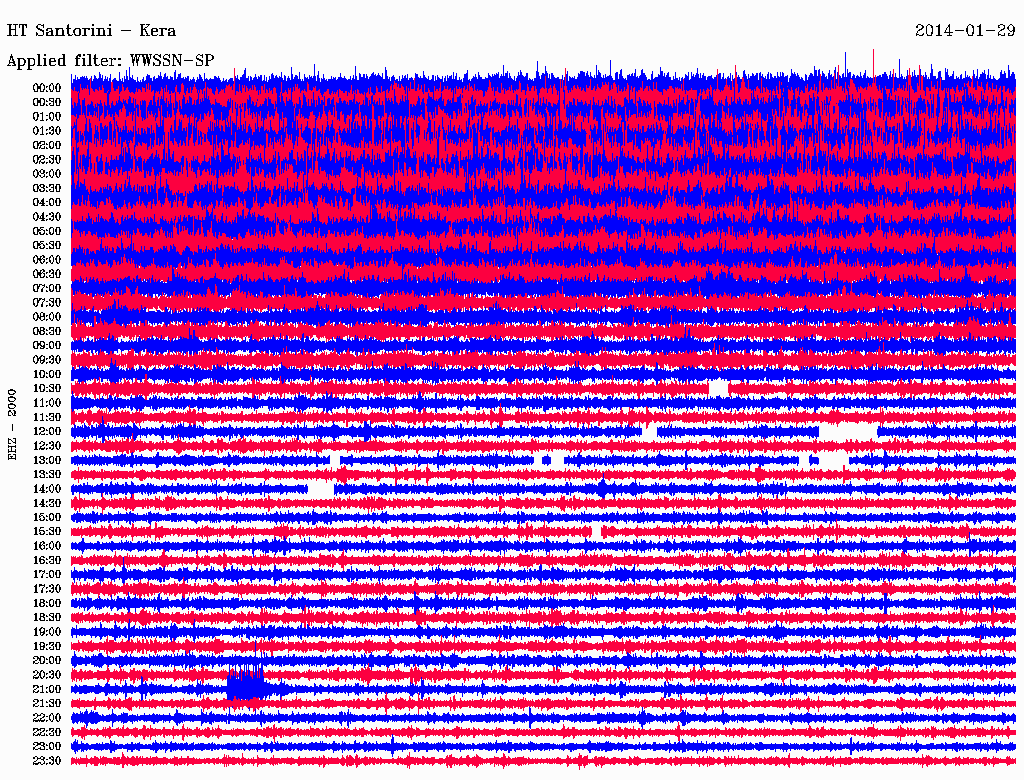This screenshot has height=780, width=1024.
Task: Click the 10:00 time label
Action: click(47, 374)
